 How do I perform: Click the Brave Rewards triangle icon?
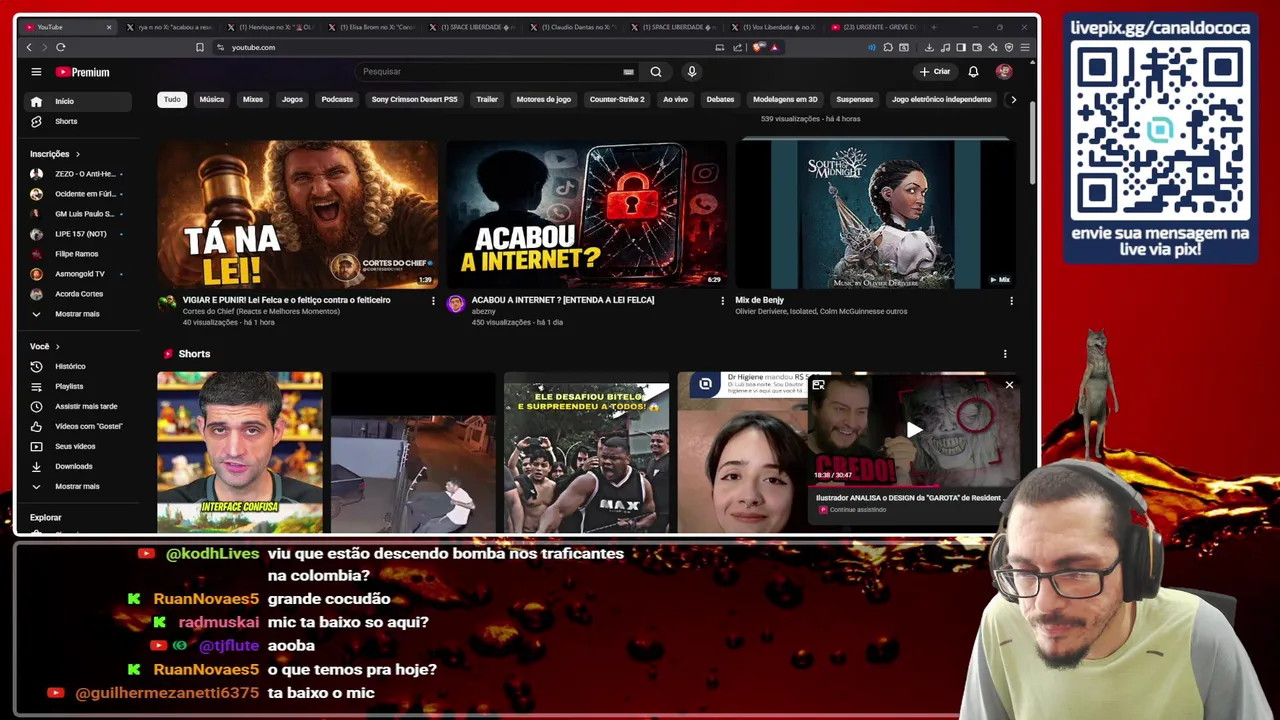tap(774, 47)
